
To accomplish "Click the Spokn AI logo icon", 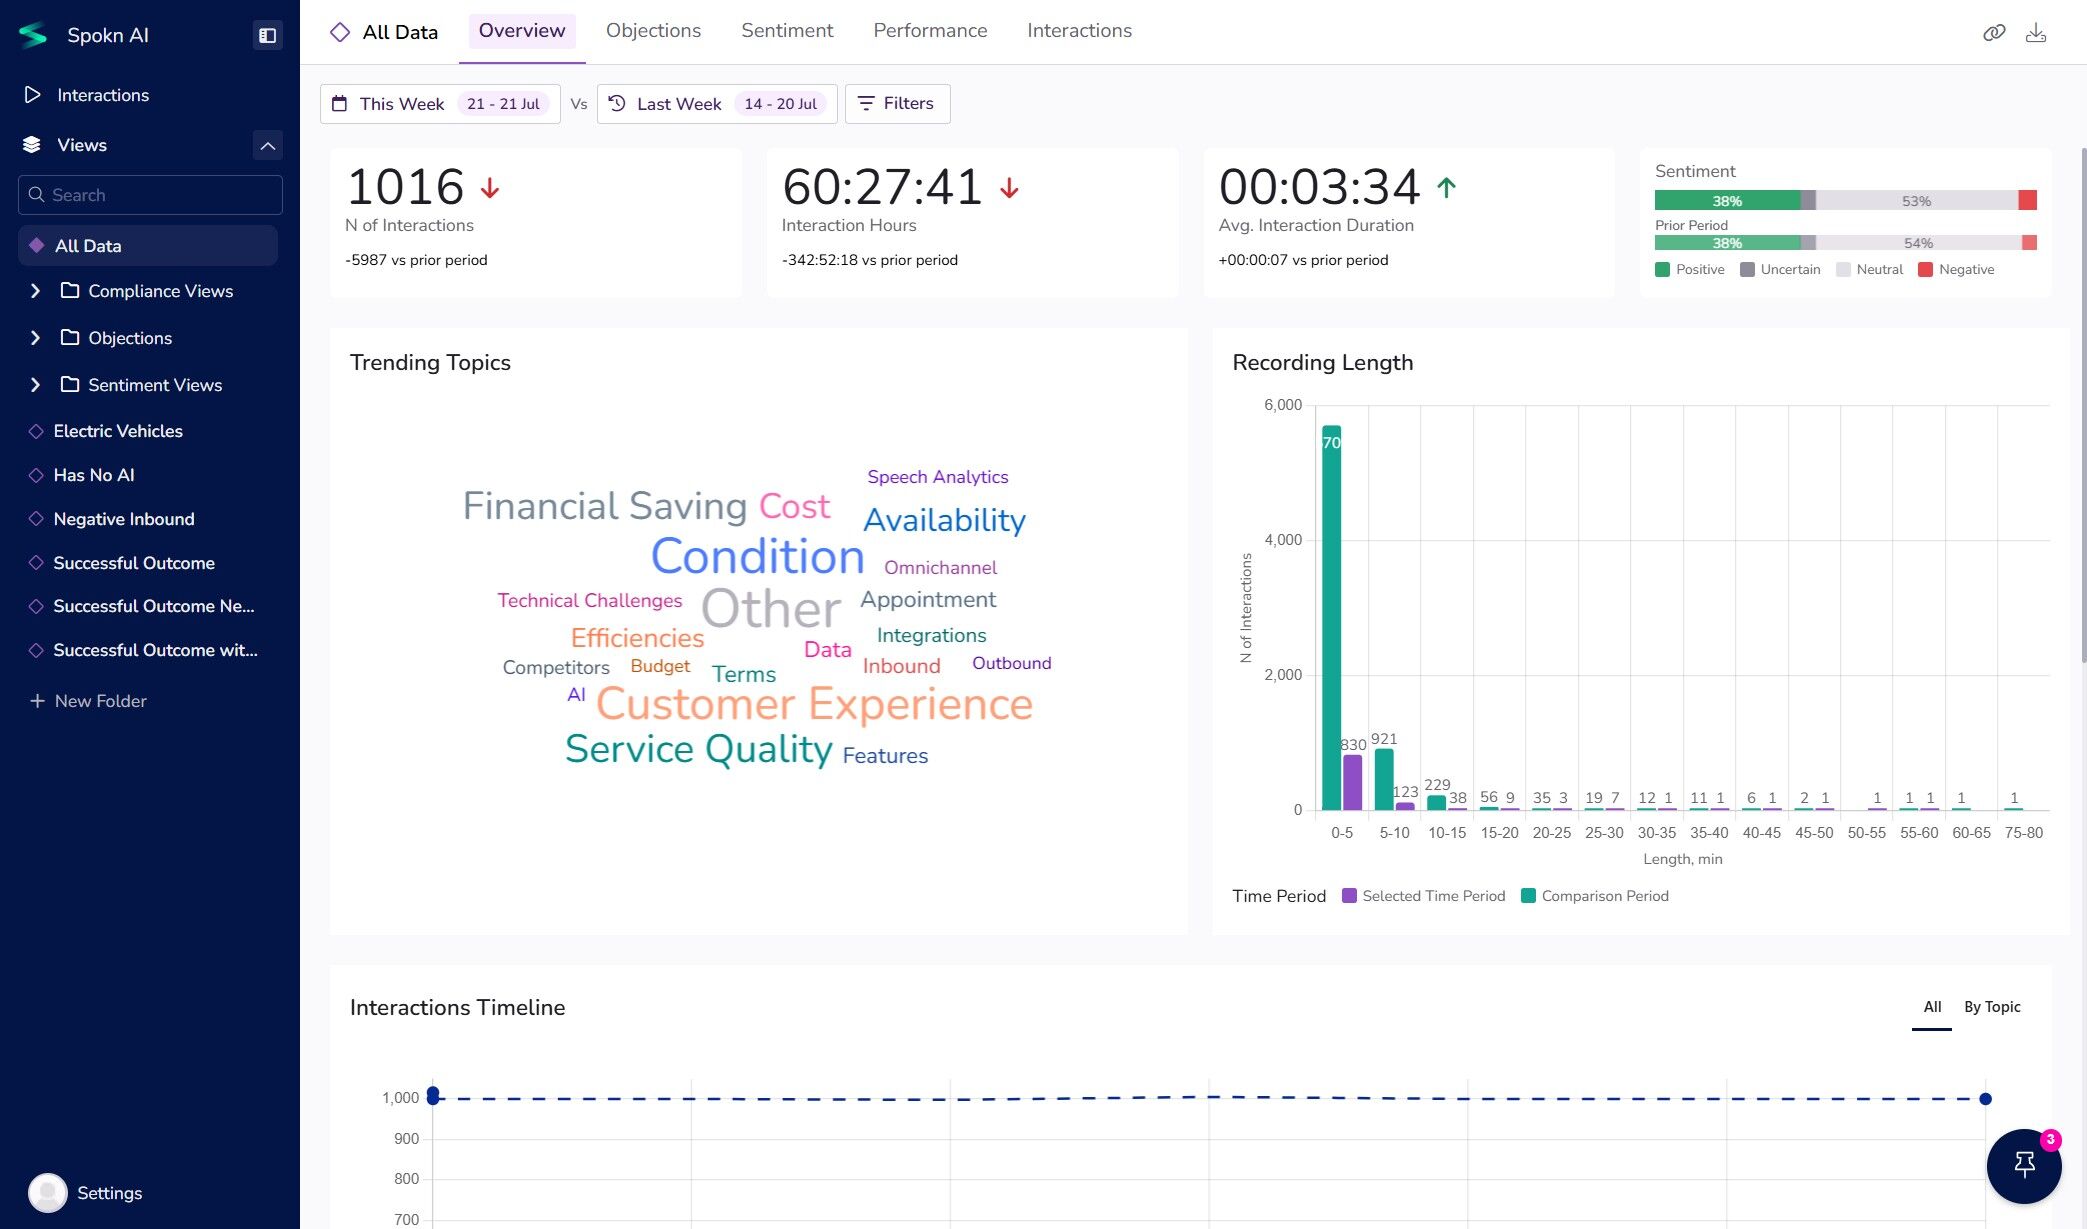I will click(33, 35).
